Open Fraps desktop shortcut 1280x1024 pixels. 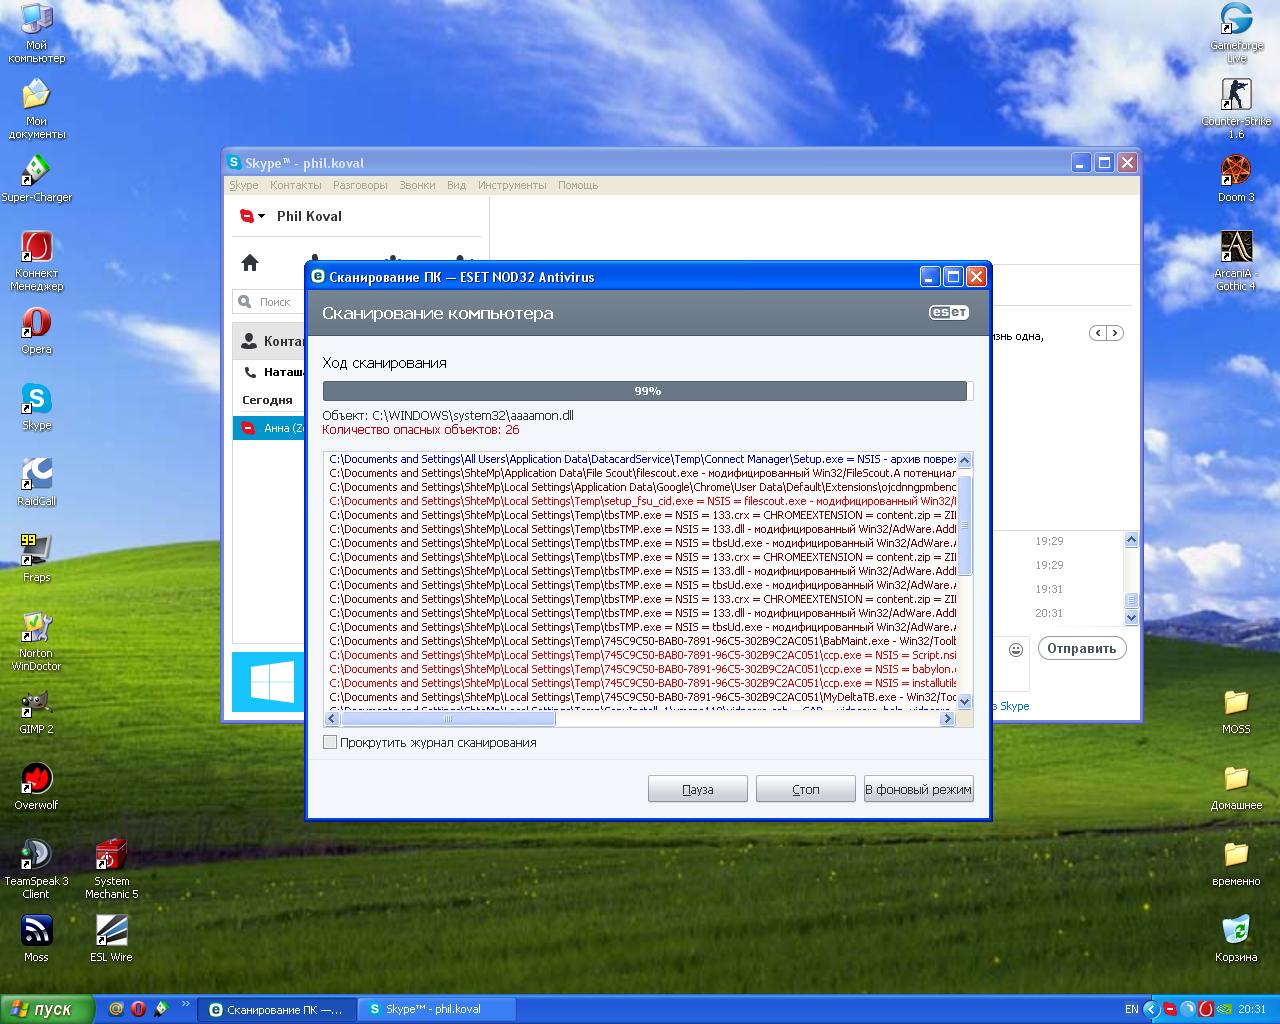coord(37,559)
